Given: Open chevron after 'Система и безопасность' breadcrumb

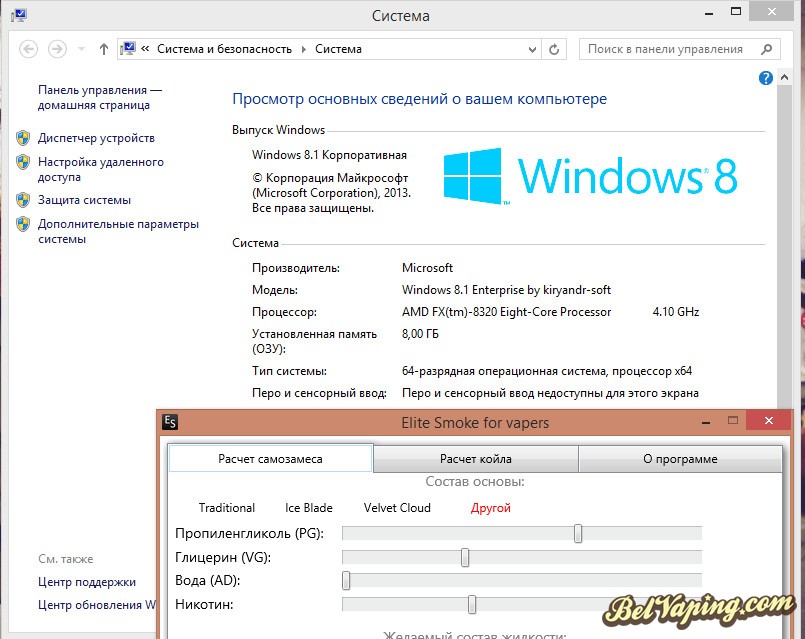Looking at the screenshot, I should click(303, 49).
